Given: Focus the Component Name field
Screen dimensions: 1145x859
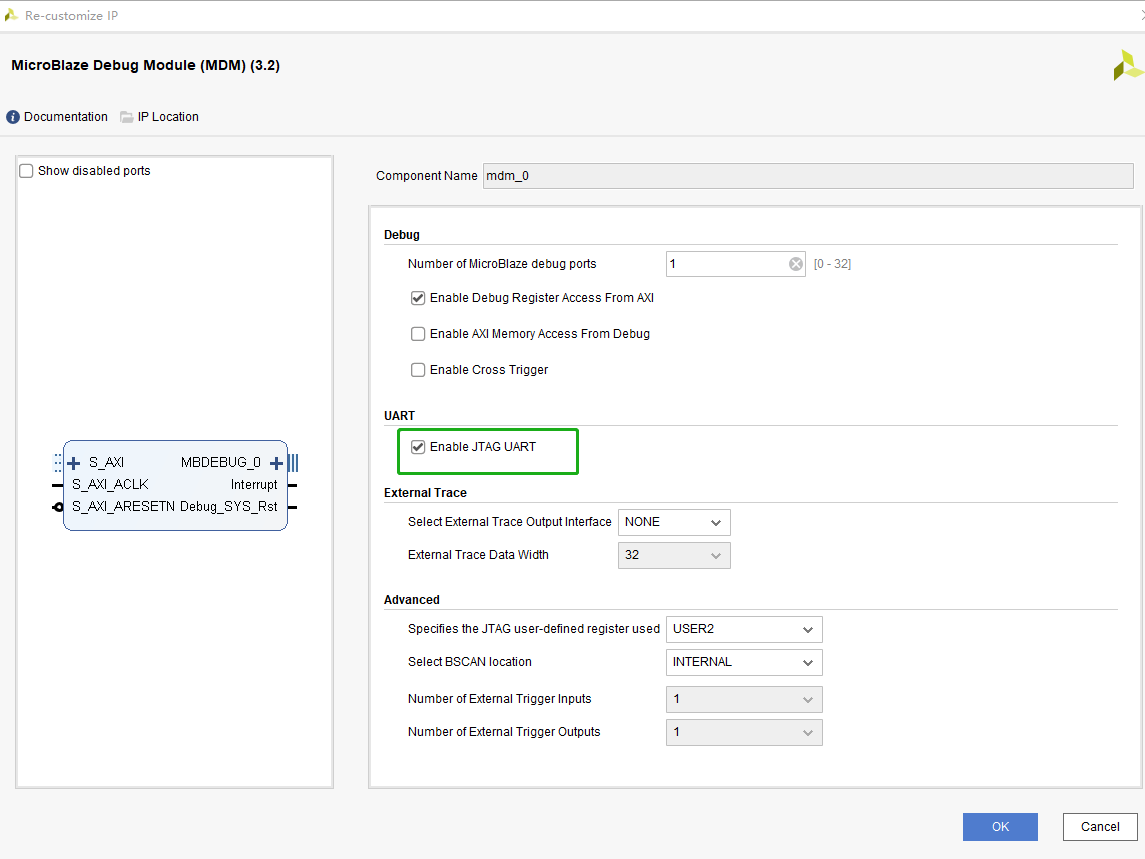Looking at the screenshot, I should [x=808, y=176].
